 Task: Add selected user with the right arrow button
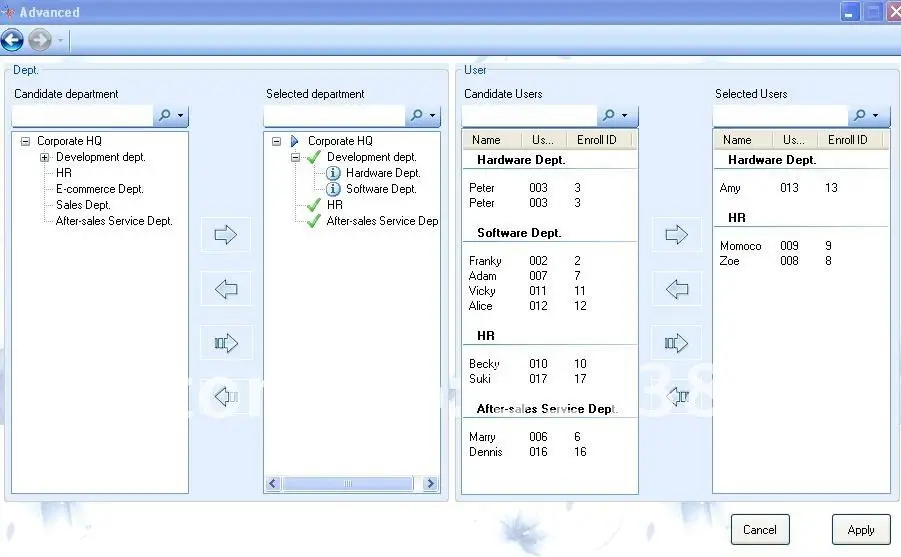pos(676,235)
